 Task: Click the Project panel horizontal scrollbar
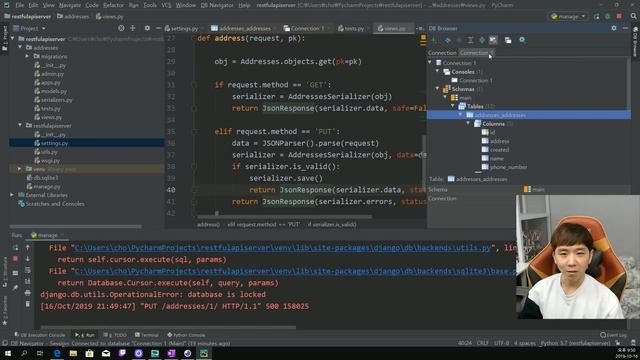pyautogui.click(x=76, y=227)
